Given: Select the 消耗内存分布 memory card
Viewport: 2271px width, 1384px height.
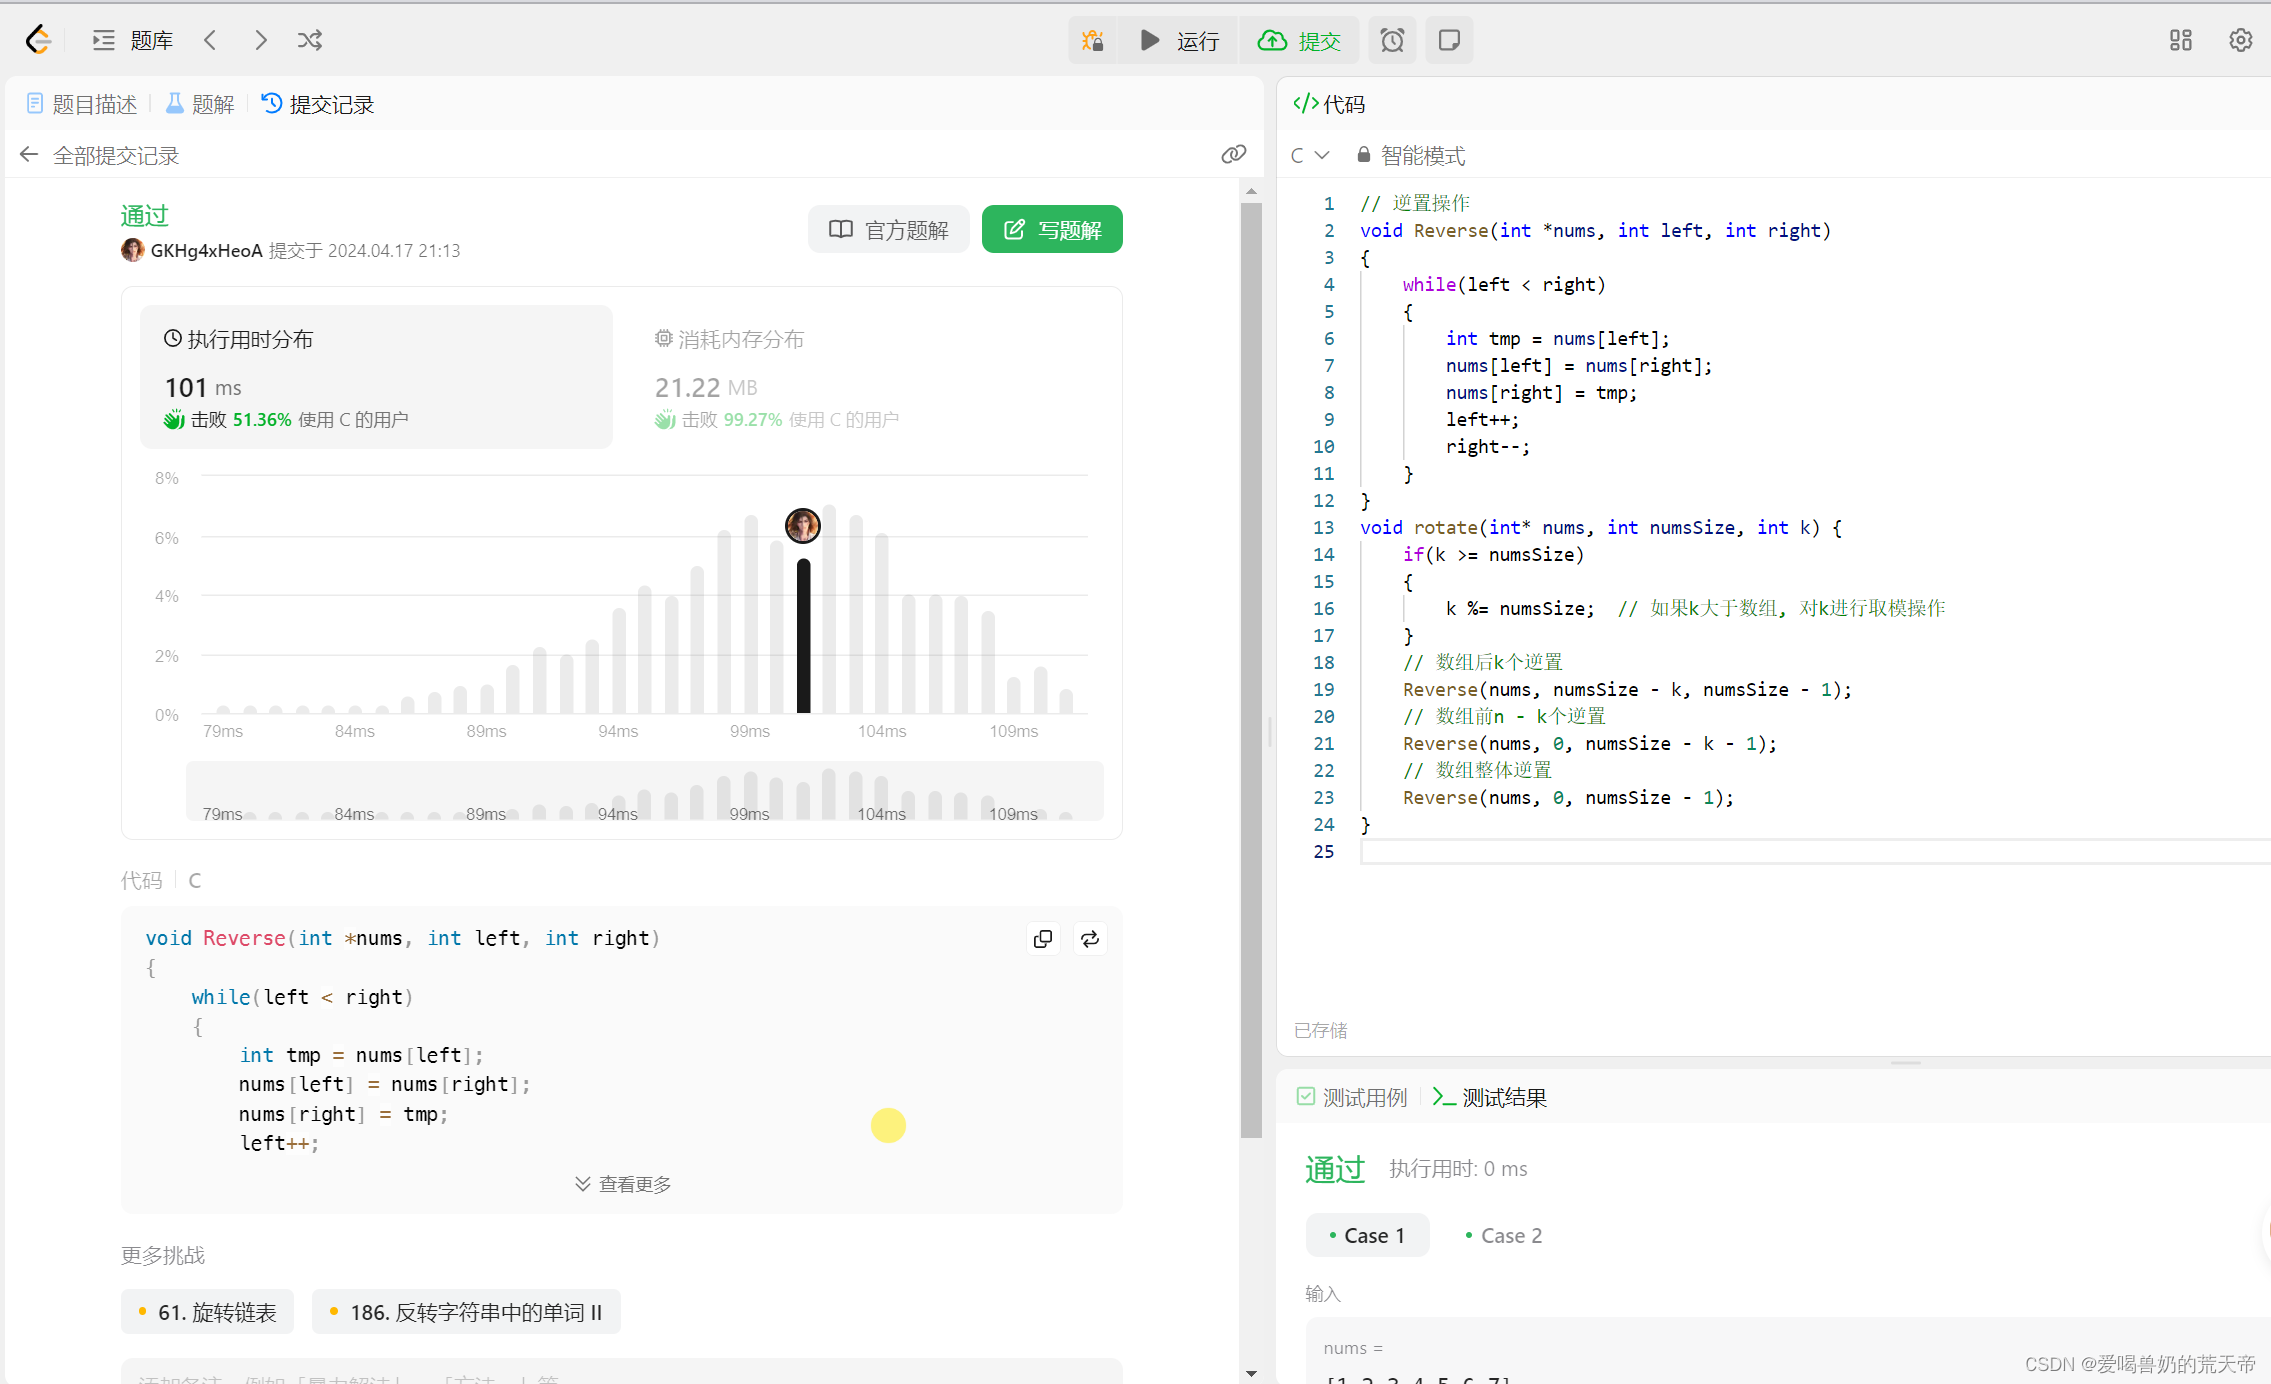Looking at the screenshot, I should pyautogui.click(x=868, y=377).
